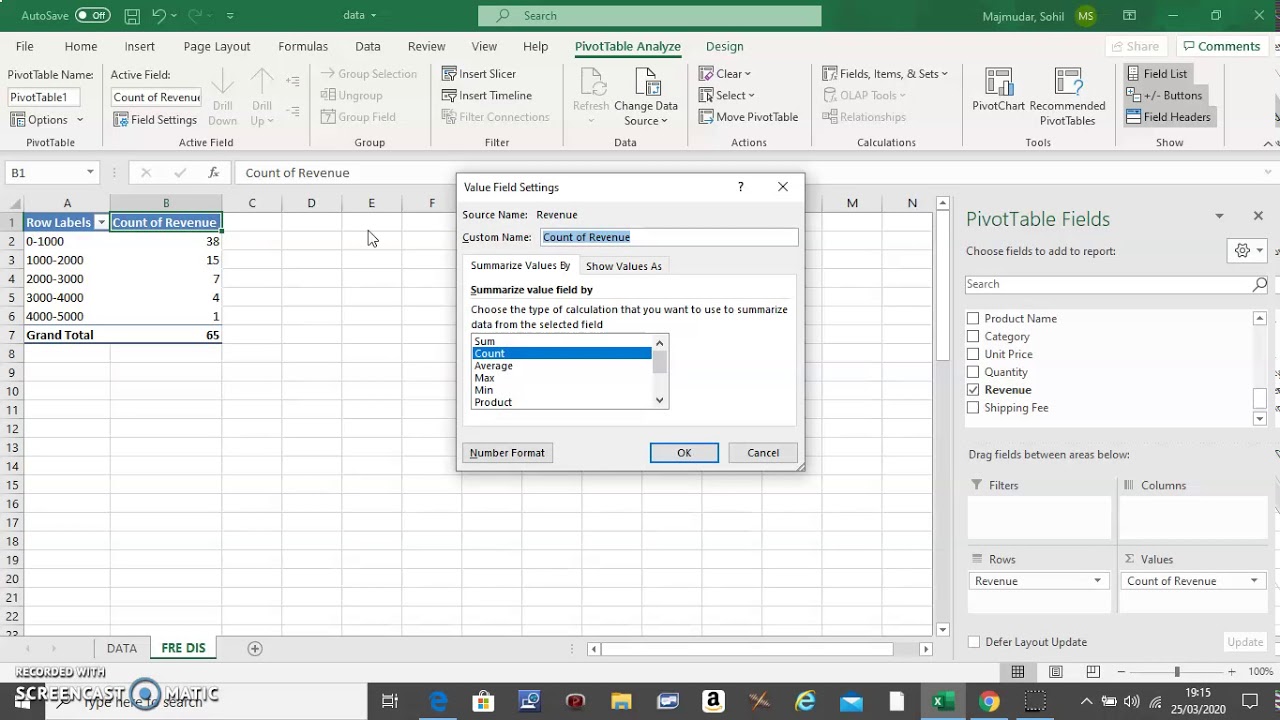Click the Custom Name input field
The image size is (1280, 720).
[669, 237]
